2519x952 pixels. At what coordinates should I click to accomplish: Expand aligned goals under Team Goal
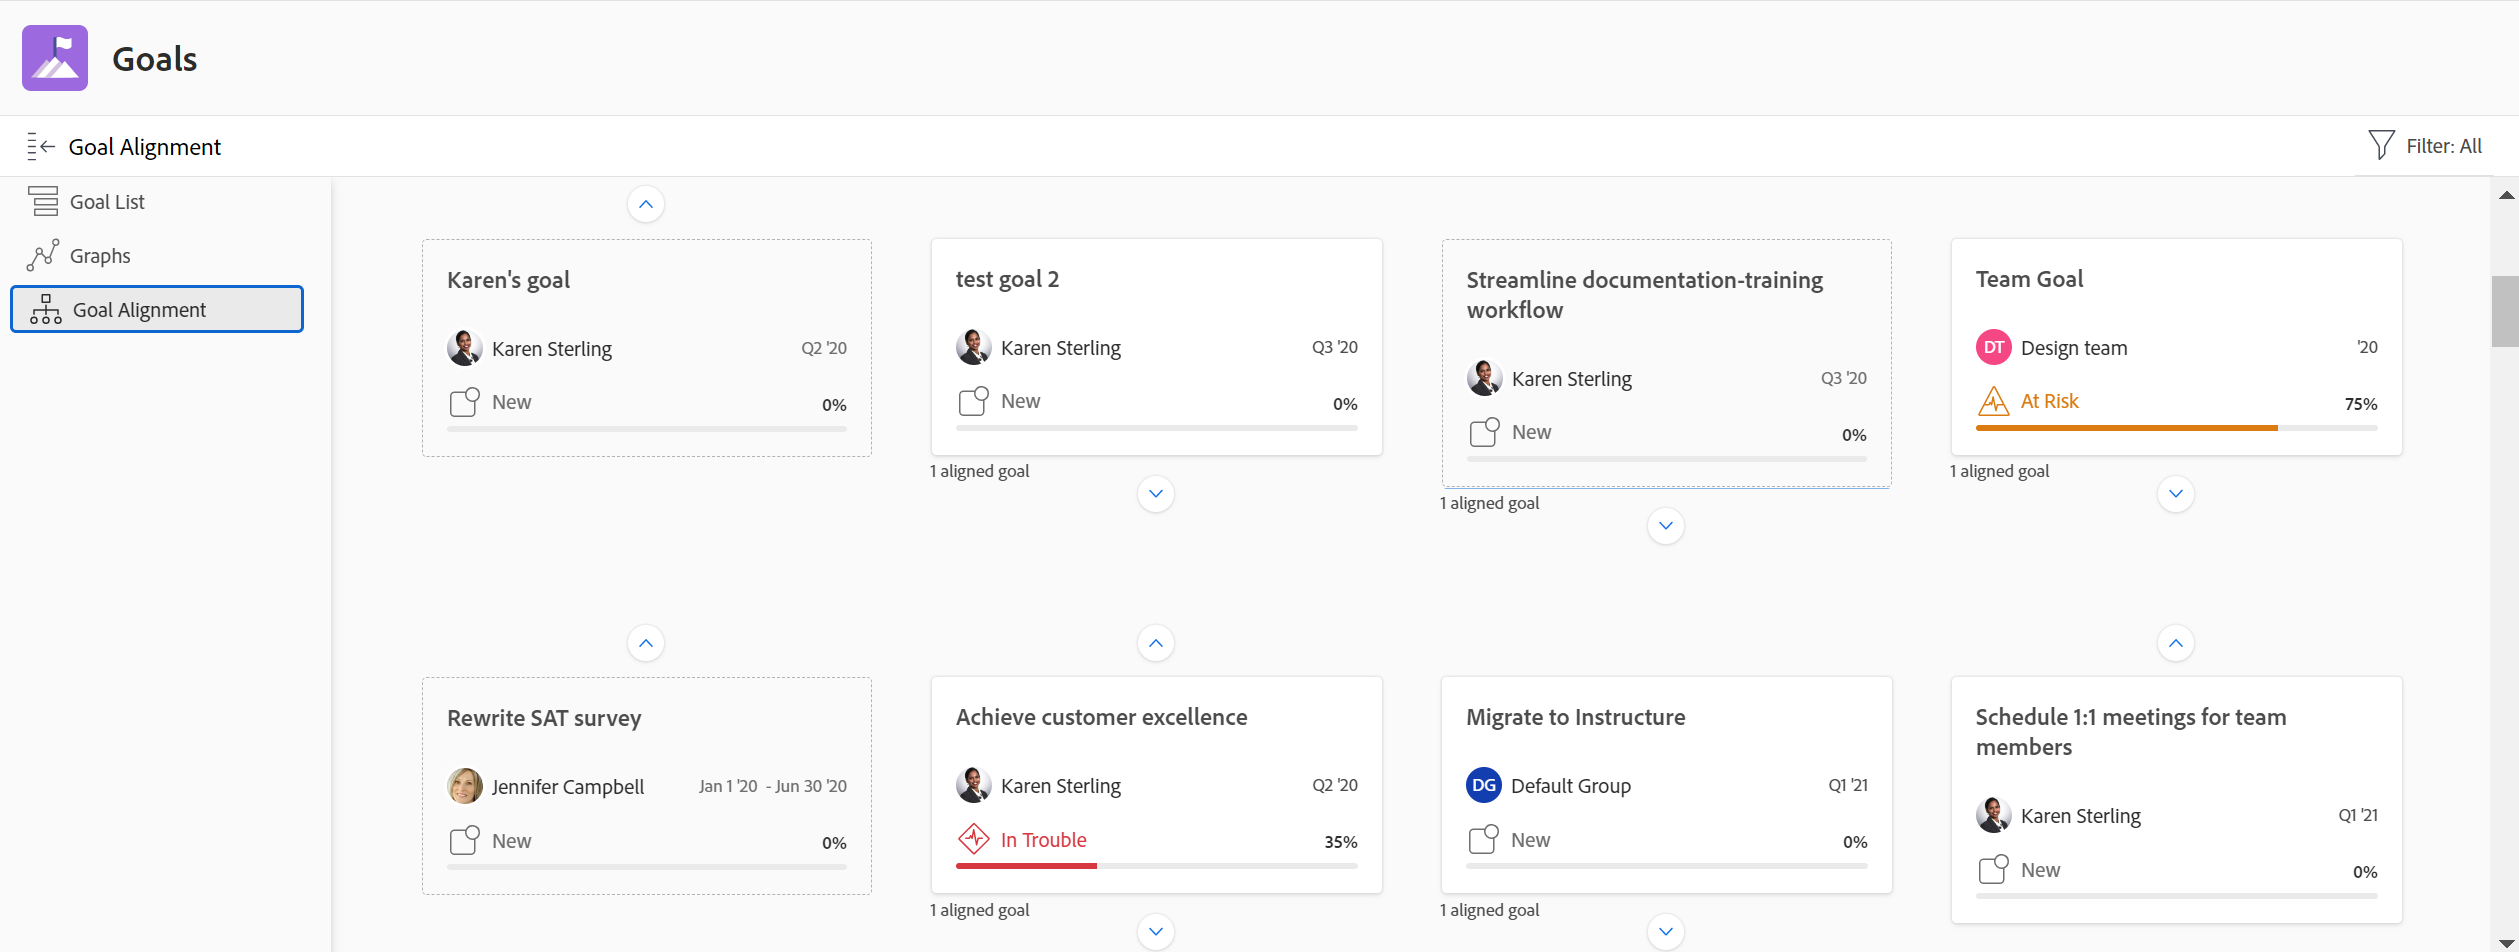tap(2176, 494)
